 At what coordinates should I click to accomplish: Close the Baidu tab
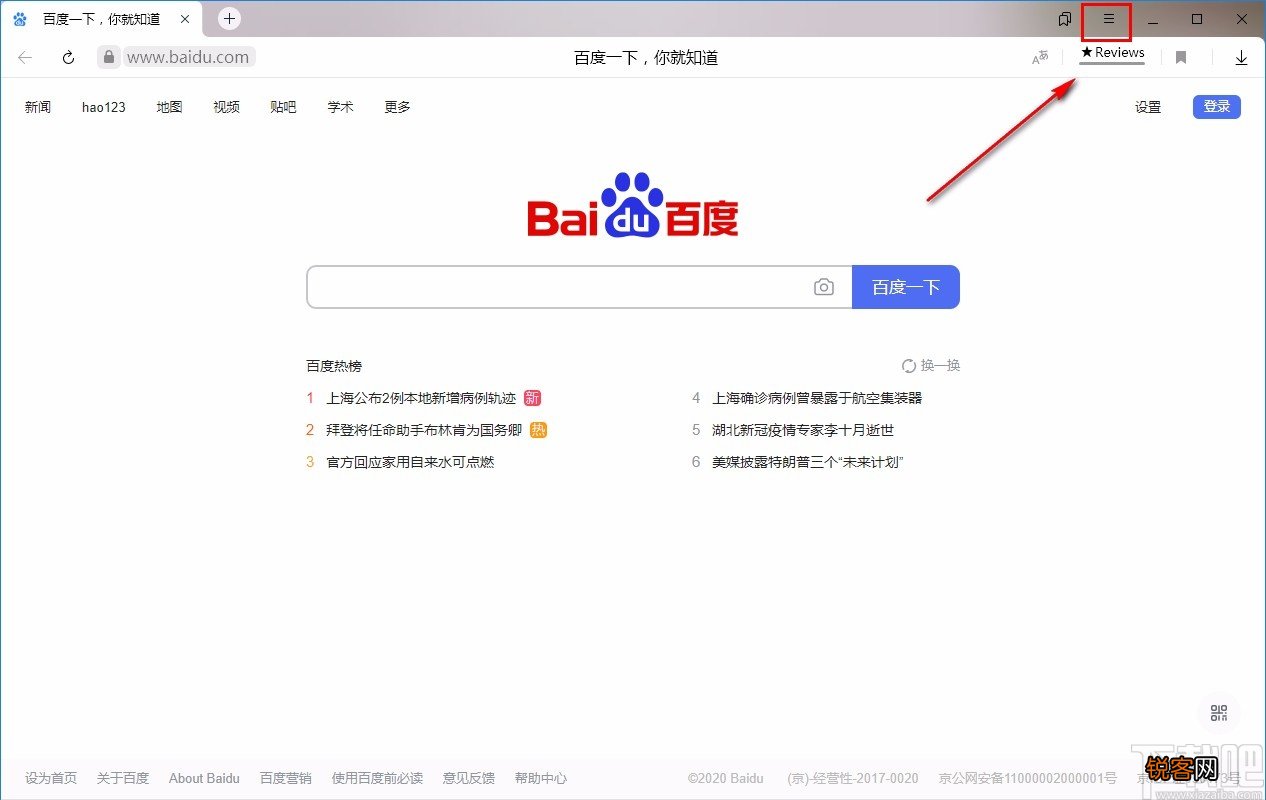click(185, 19)
